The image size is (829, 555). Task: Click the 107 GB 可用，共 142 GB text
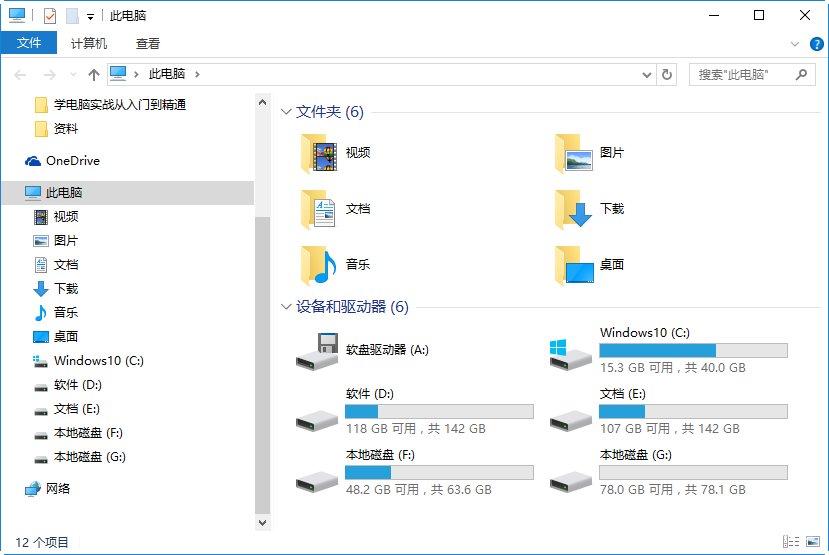[x=669, y=429]
